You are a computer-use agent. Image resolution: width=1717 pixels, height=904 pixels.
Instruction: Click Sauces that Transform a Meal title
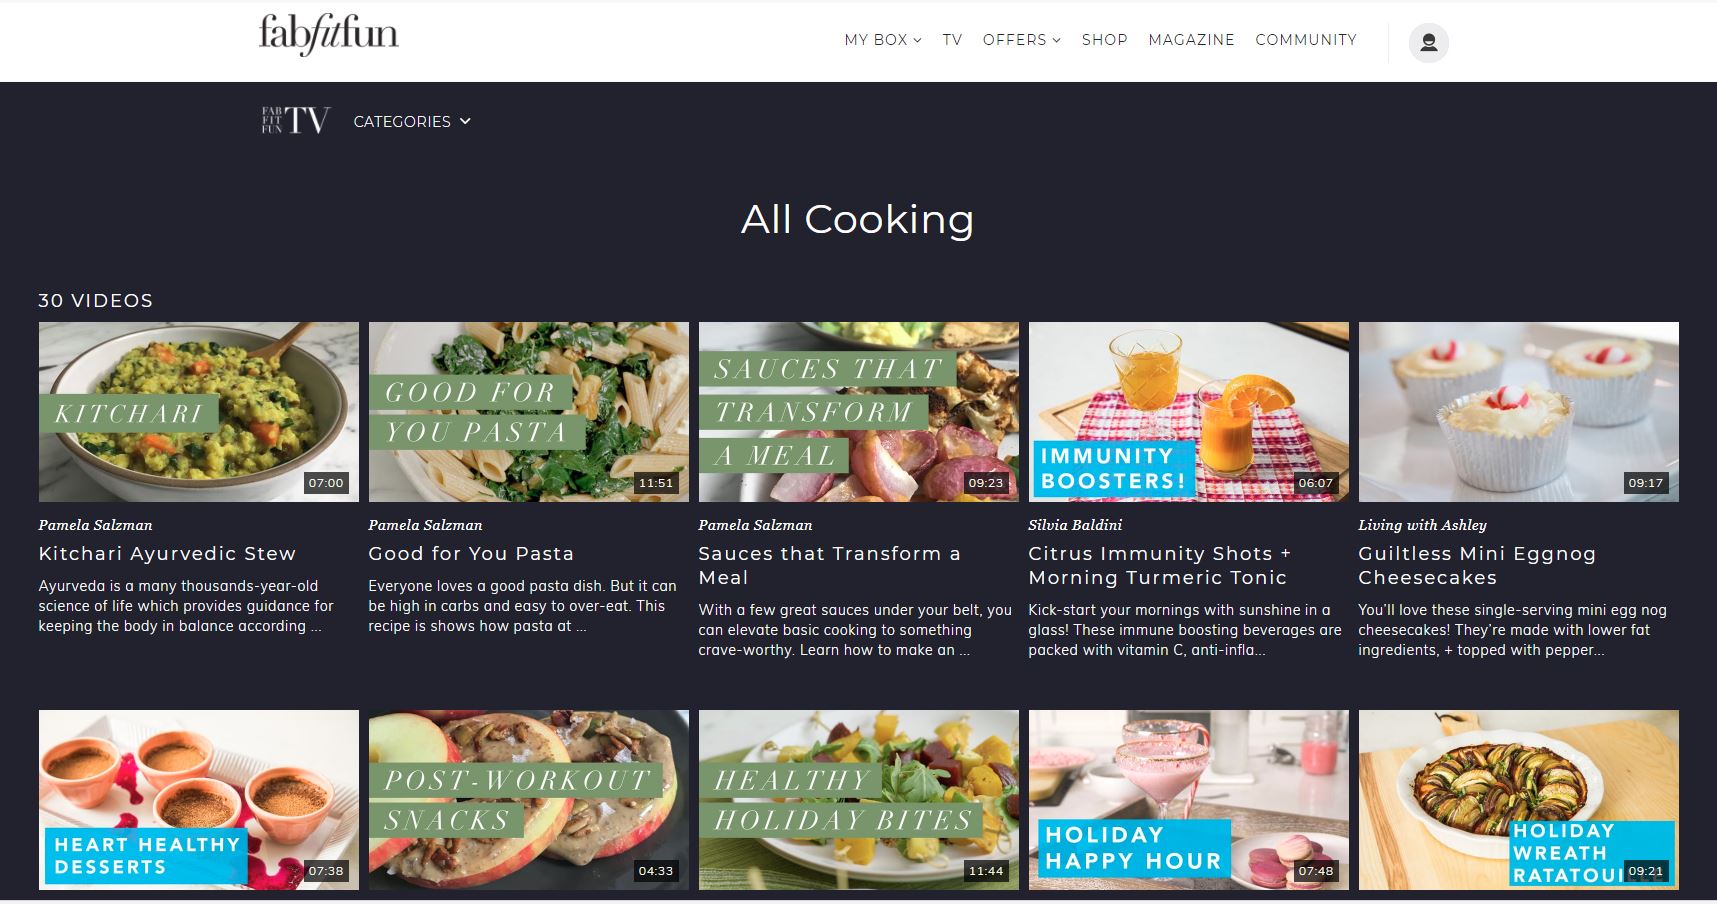coord(829,565)
